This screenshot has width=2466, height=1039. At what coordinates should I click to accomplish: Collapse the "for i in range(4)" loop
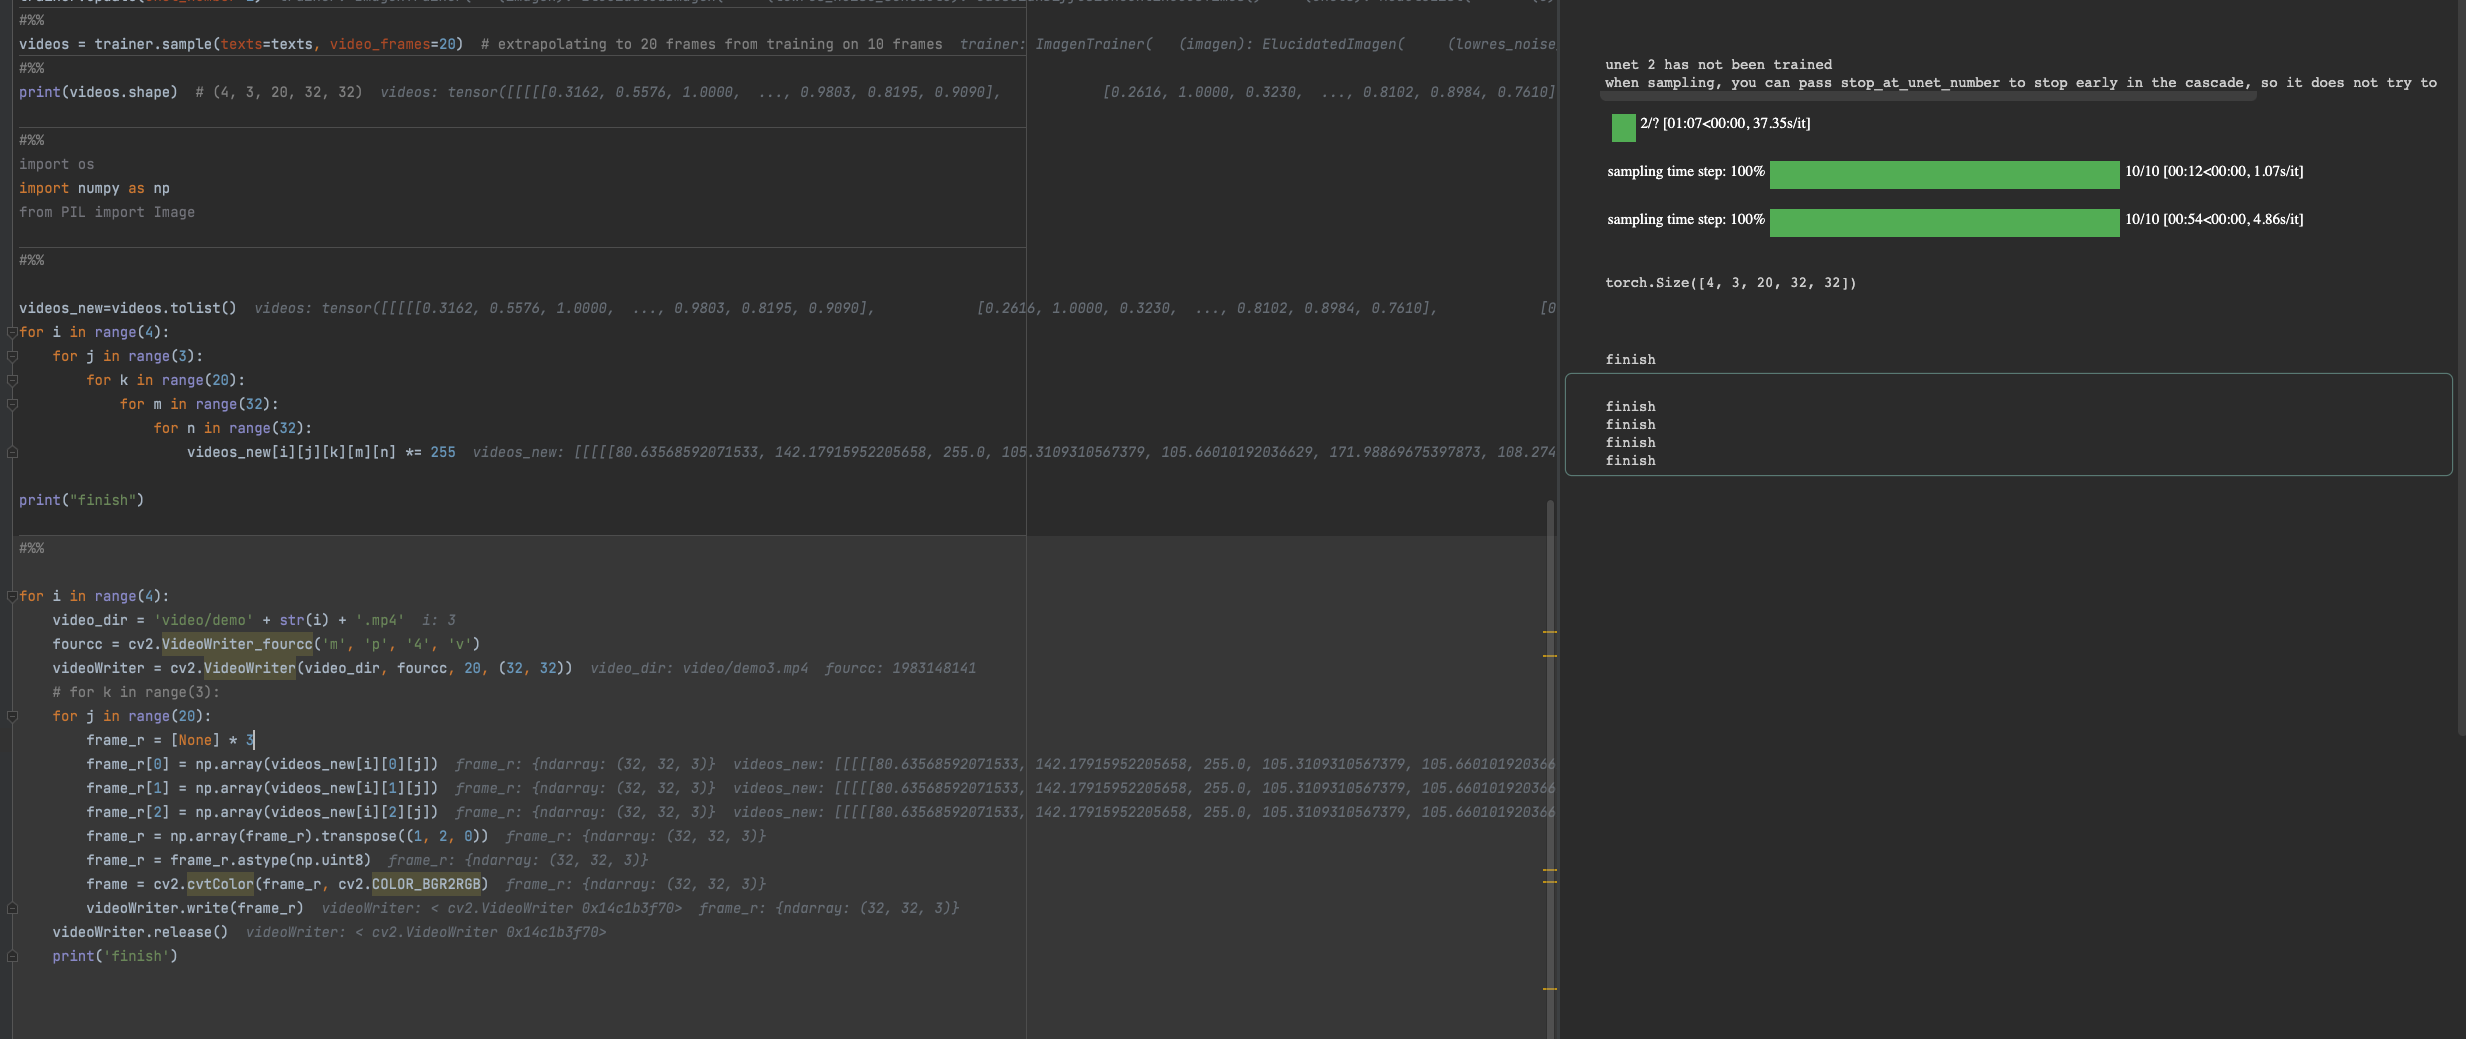click(13, 332)
